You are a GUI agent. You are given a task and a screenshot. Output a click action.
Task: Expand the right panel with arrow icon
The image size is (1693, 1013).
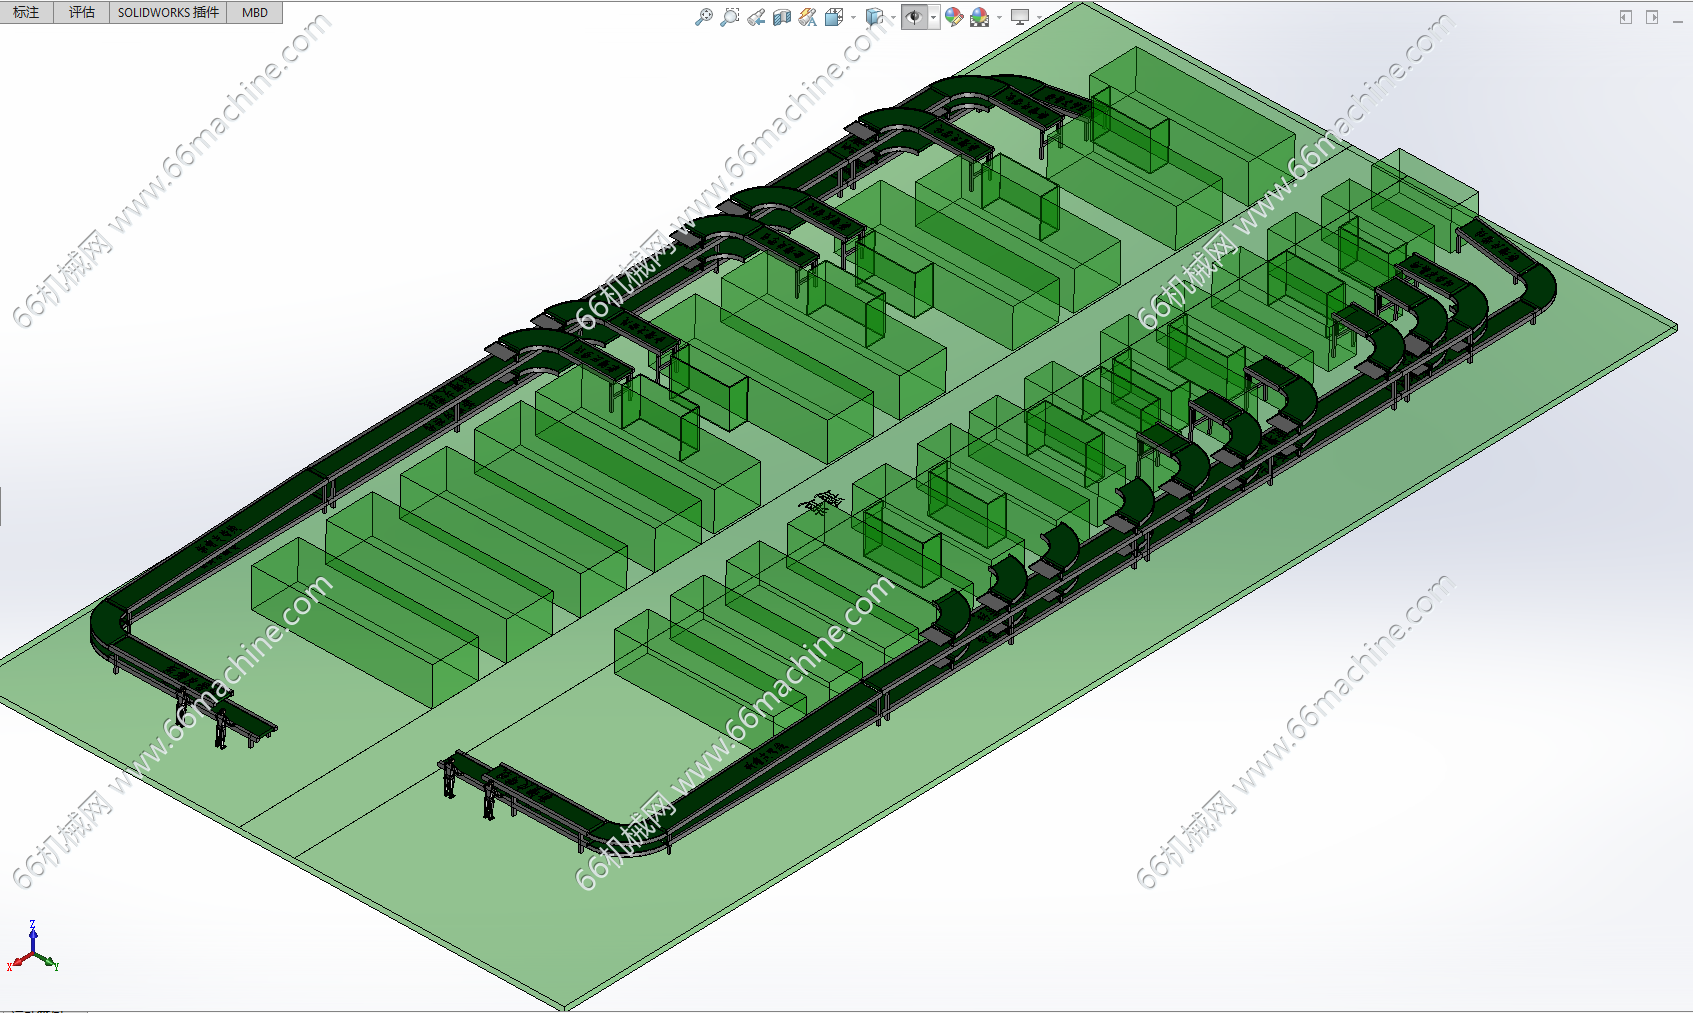pyautogui.click(x=1652, y=17)
